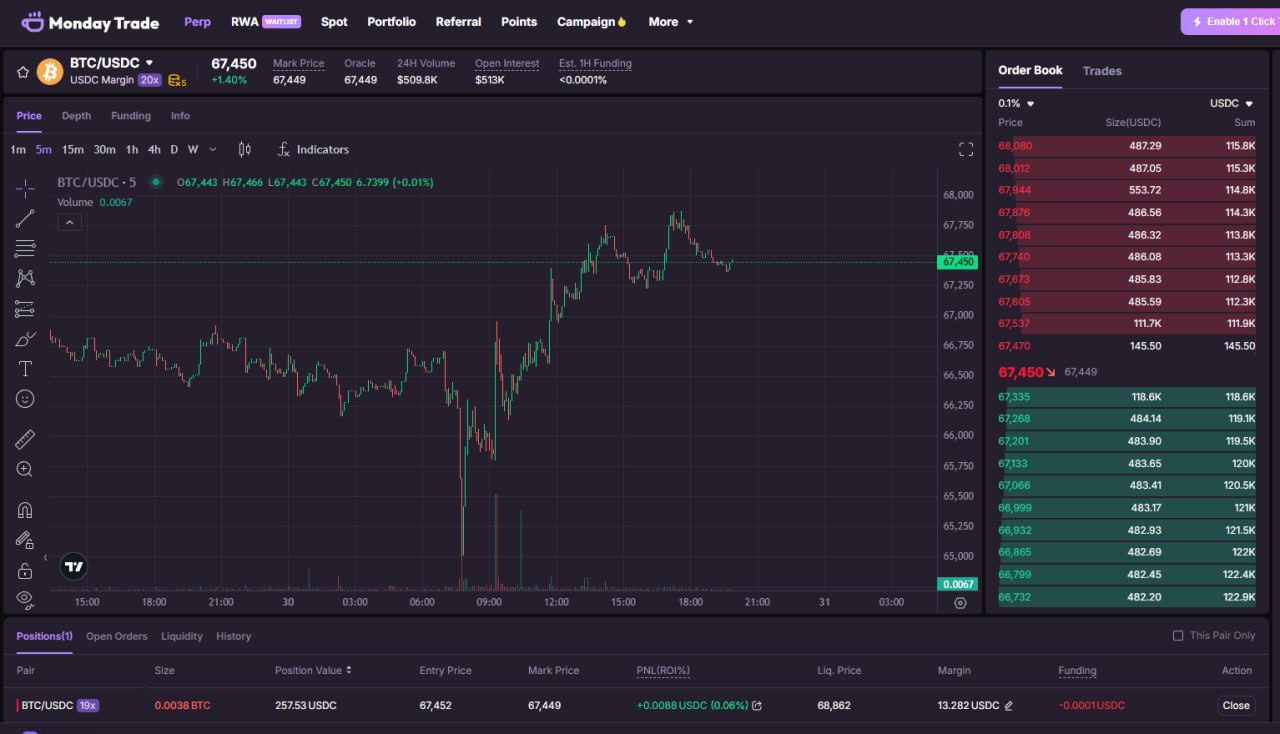
Task: Click the Enable 1 Click button
Action: [1232, 22]
